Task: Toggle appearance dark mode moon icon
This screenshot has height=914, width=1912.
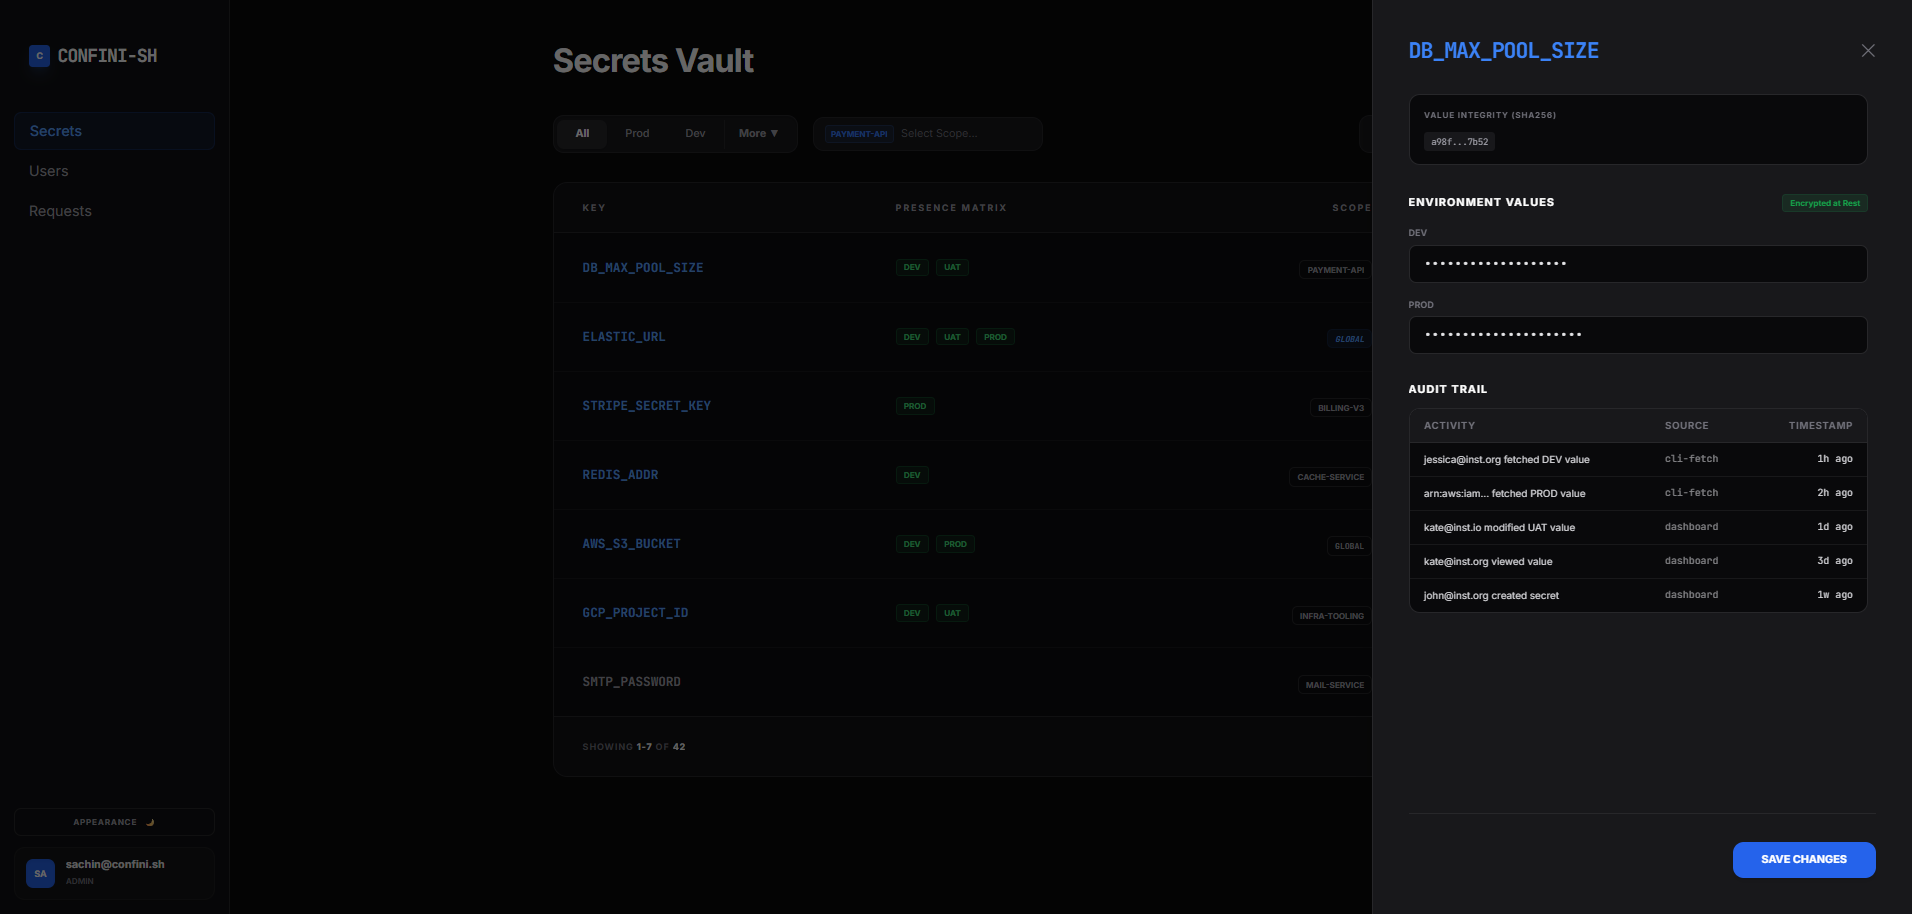Action: [x=150, y=822]
